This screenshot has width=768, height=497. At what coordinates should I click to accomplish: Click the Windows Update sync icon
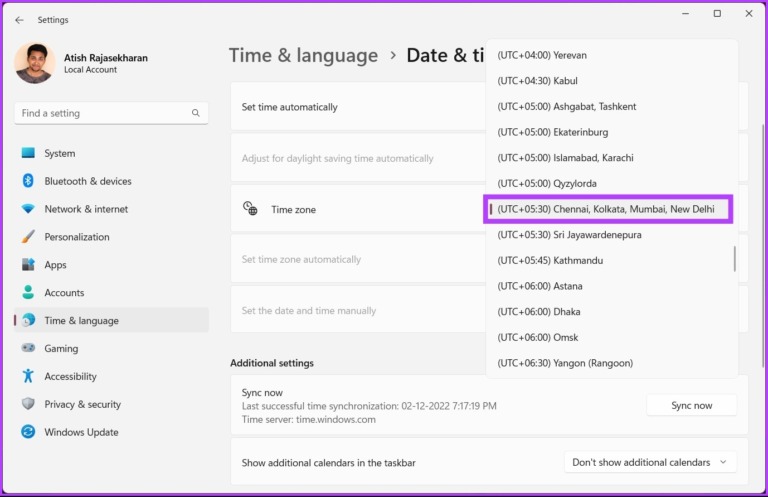28,432
